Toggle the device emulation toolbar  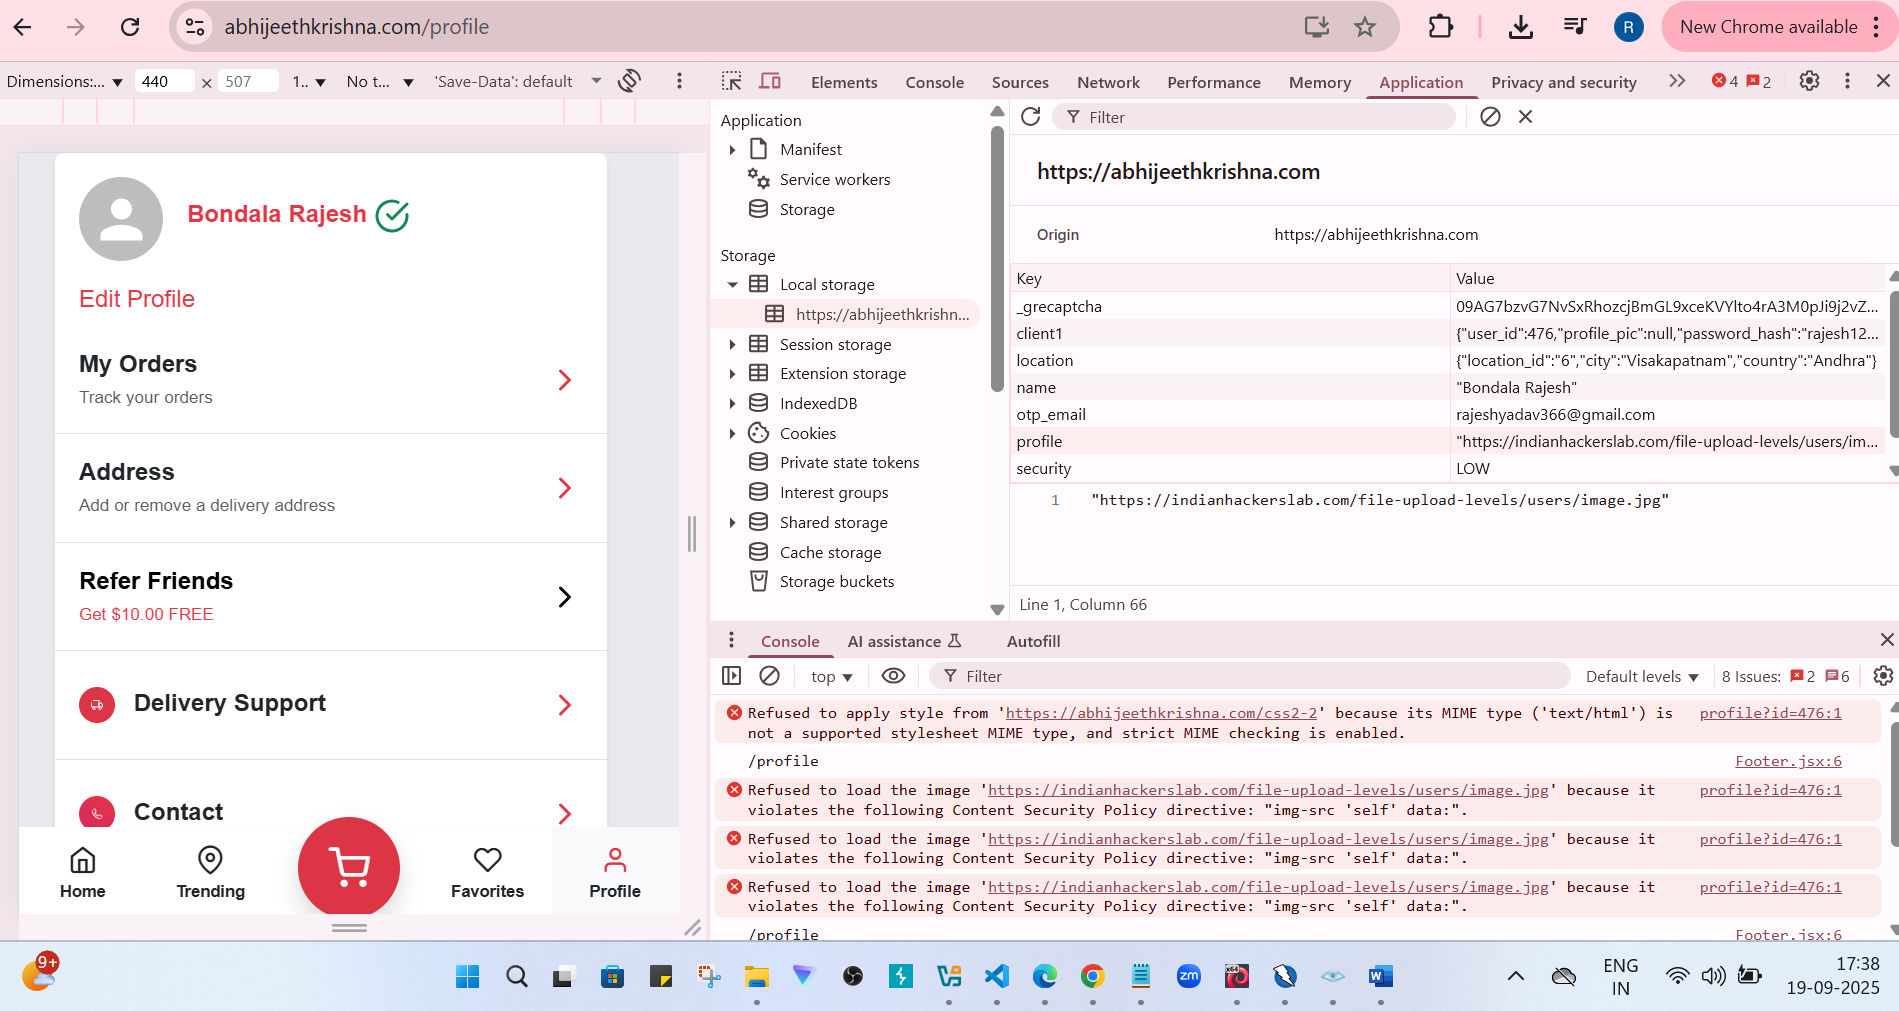click(x=770, y=81)
